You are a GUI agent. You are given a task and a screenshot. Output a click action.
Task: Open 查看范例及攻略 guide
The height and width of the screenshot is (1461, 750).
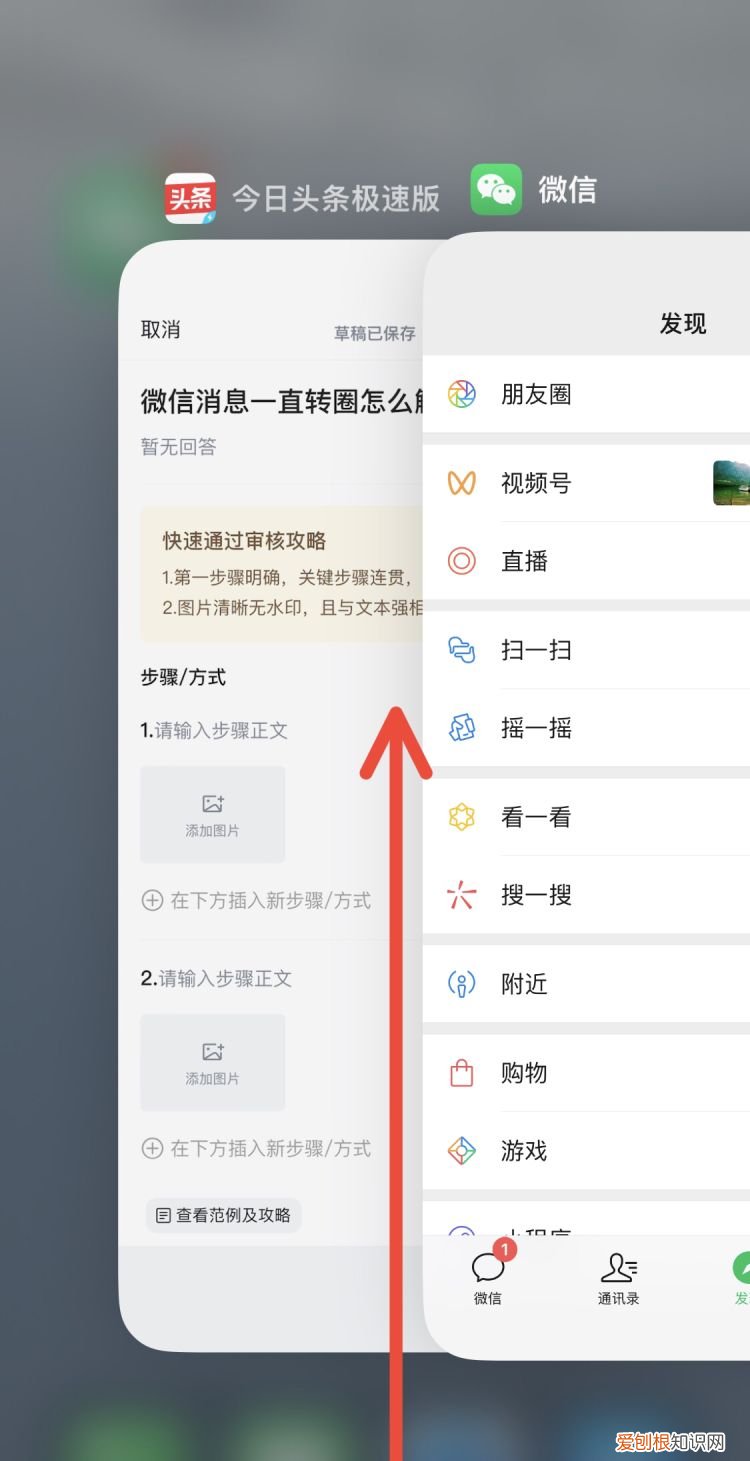[222, 1215]
